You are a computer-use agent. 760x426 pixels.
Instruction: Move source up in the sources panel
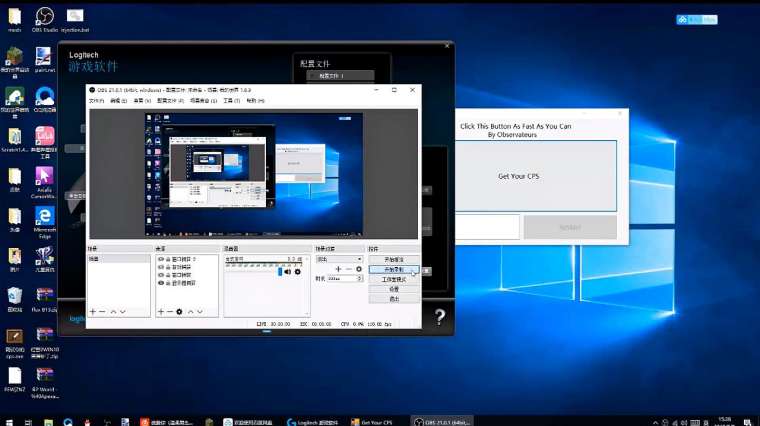pos(190,312)
